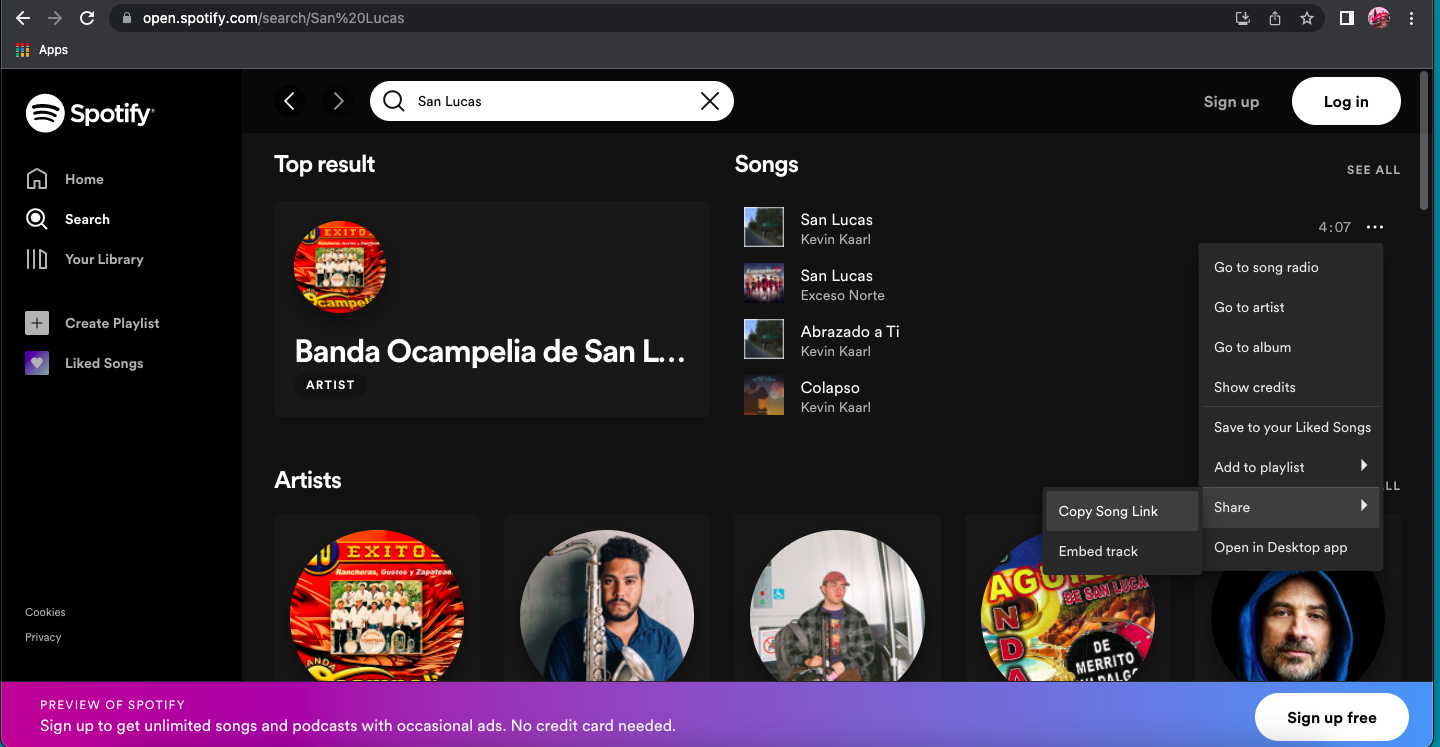Click the browser back arrow
Image resolution: width=1440 pixels, height=747 pixels.
22,18
